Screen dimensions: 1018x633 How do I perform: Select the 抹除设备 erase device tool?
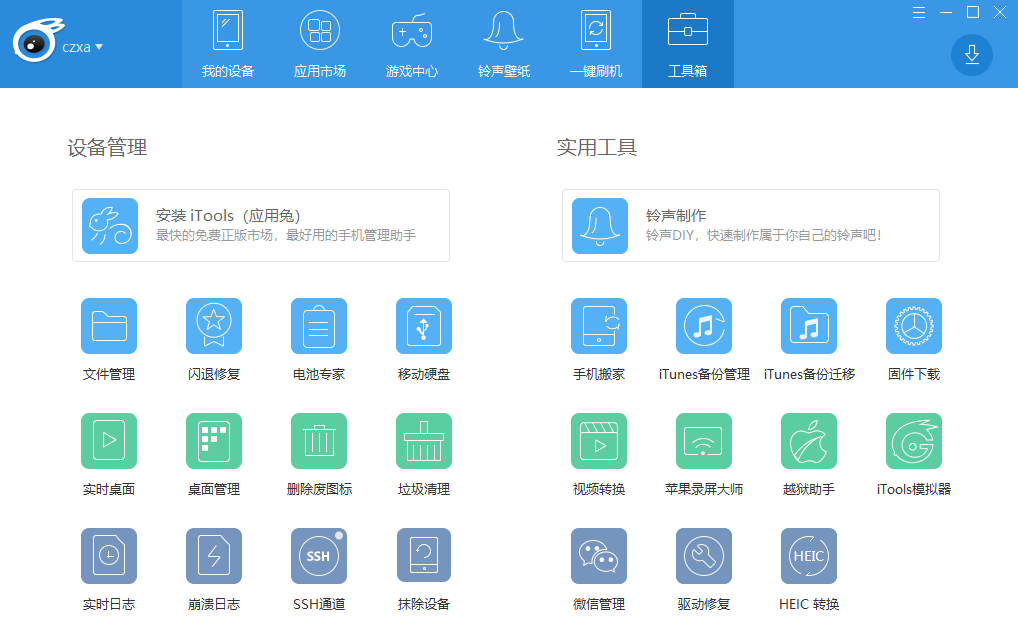tap(424, 556)
